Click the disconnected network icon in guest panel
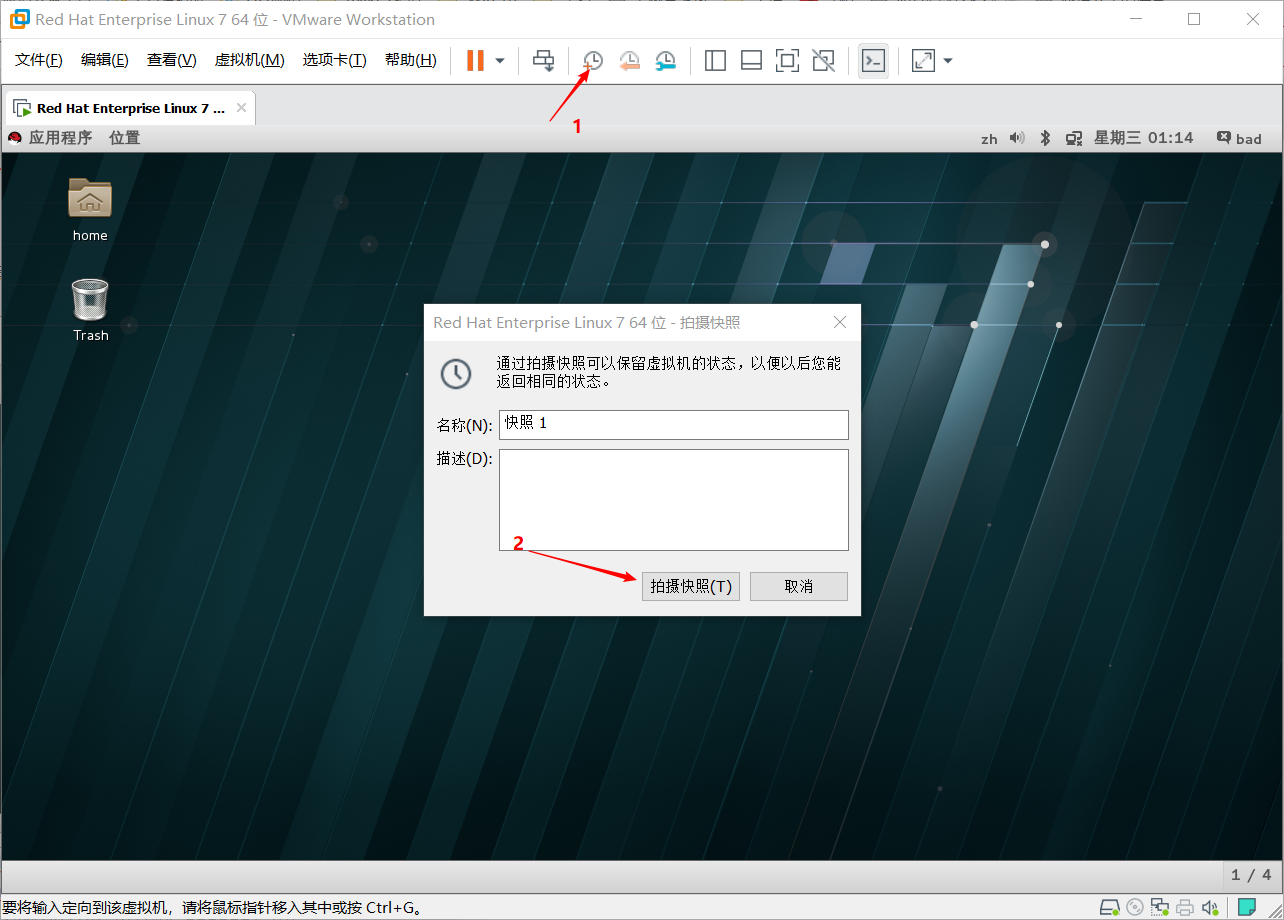Image resolution: width=1284 pixels, height=920 pixels. pos(1074,138)
